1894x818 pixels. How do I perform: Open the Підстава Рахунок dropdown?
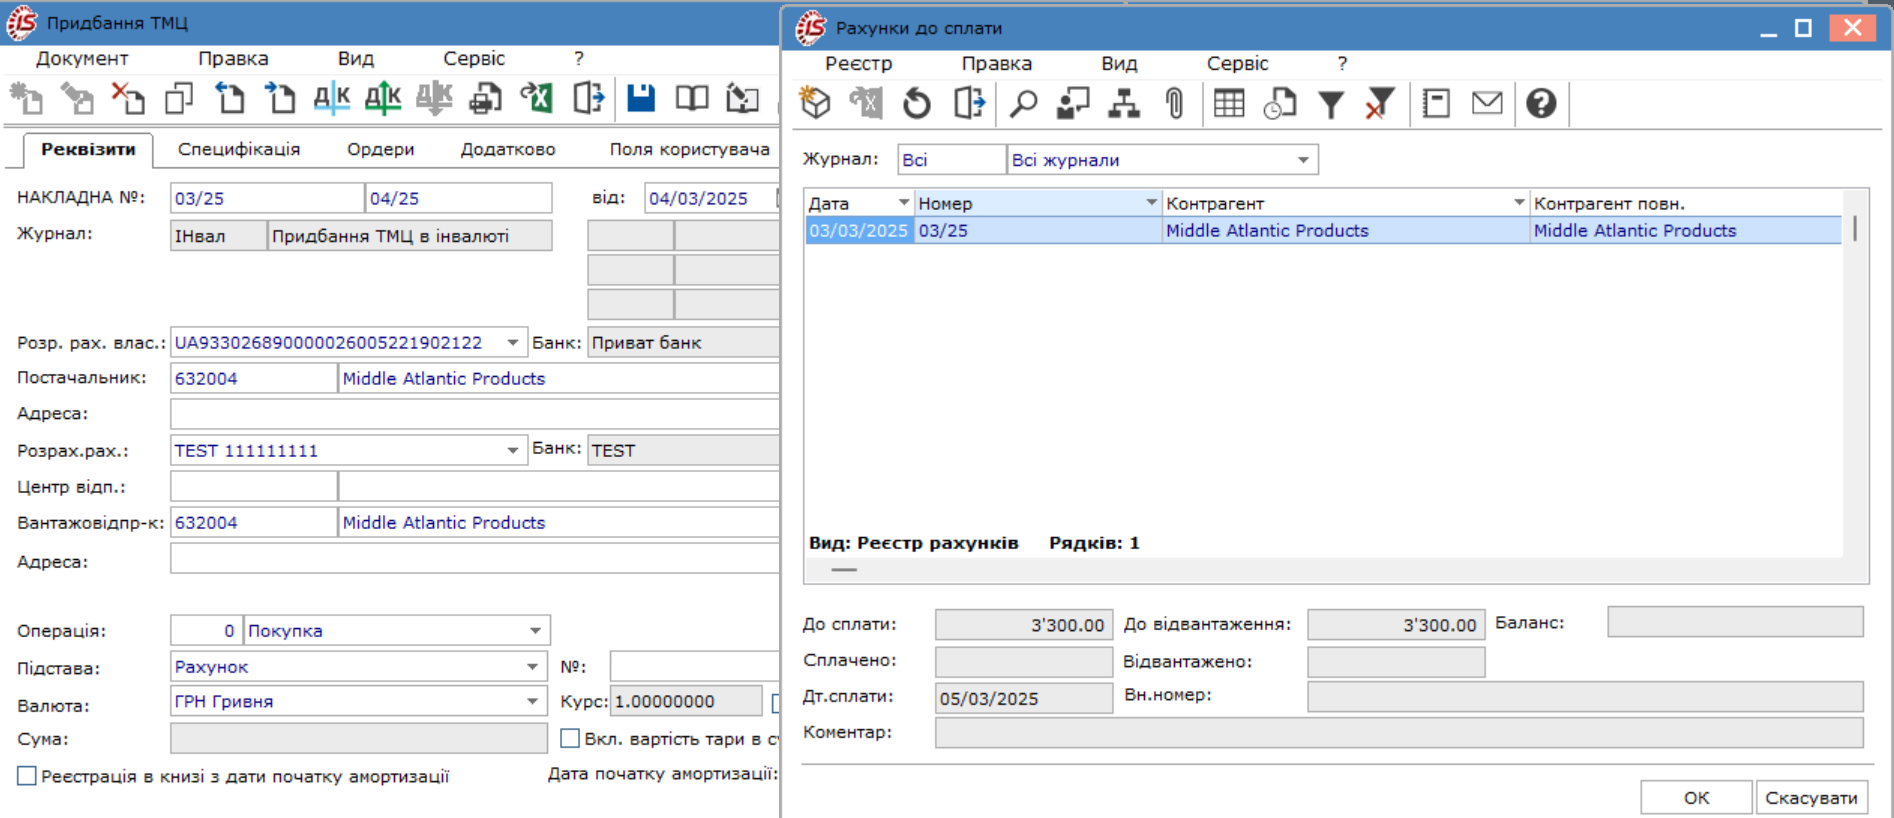(x=532, y=666)
